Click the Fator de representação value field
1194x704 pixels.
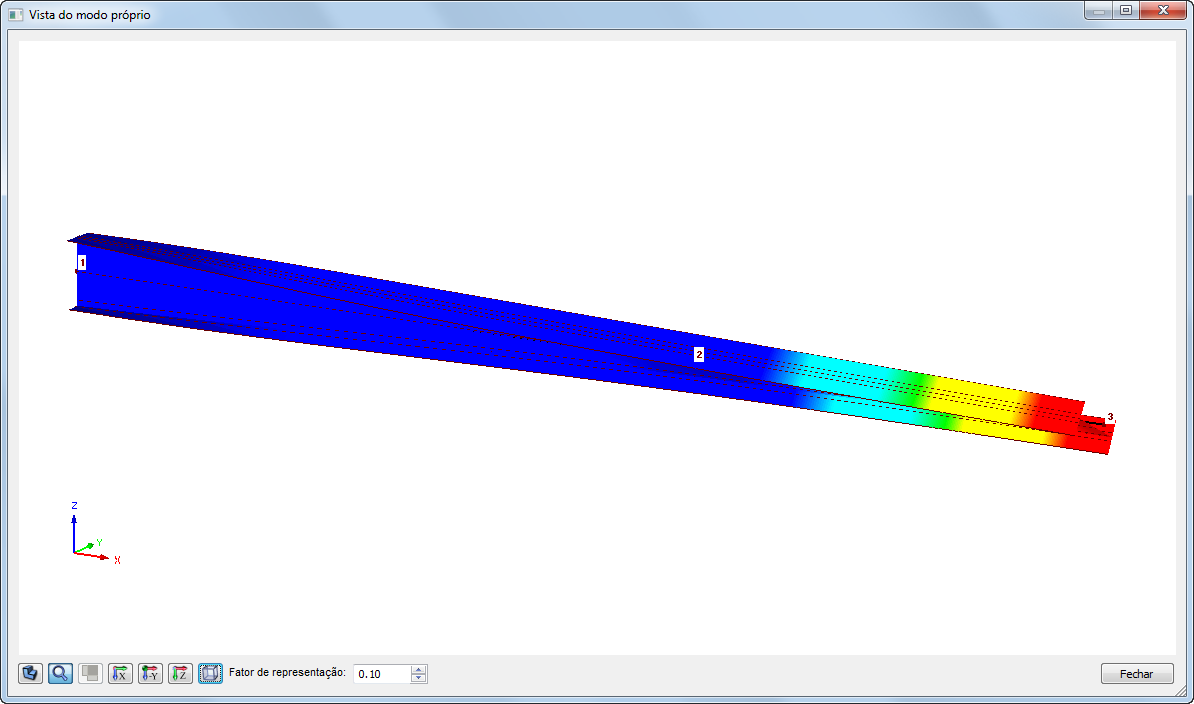382,674
